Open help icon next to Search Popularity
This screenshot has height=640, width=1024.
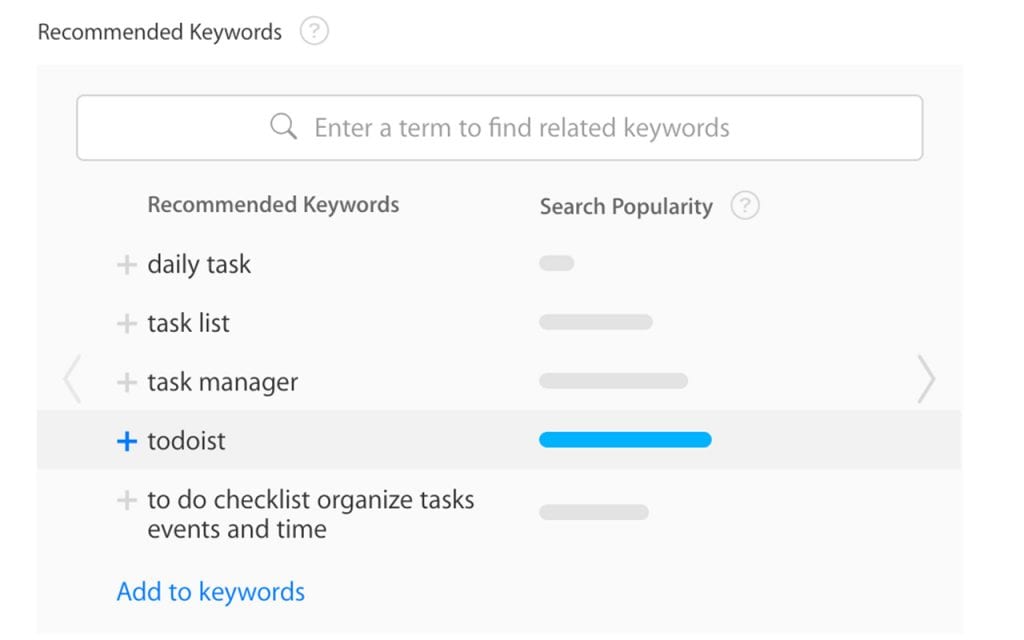(745, 206)
